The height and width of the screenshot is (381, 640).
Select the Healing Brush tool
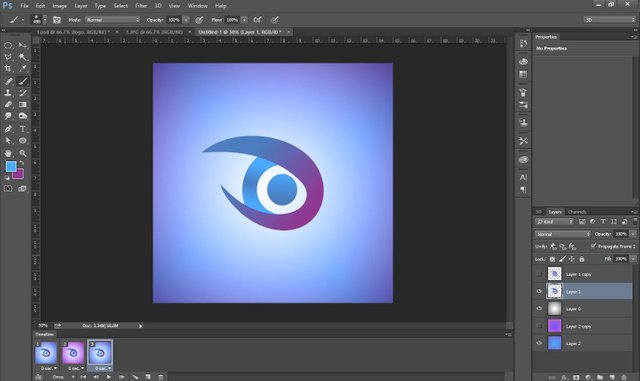[8, 81]
